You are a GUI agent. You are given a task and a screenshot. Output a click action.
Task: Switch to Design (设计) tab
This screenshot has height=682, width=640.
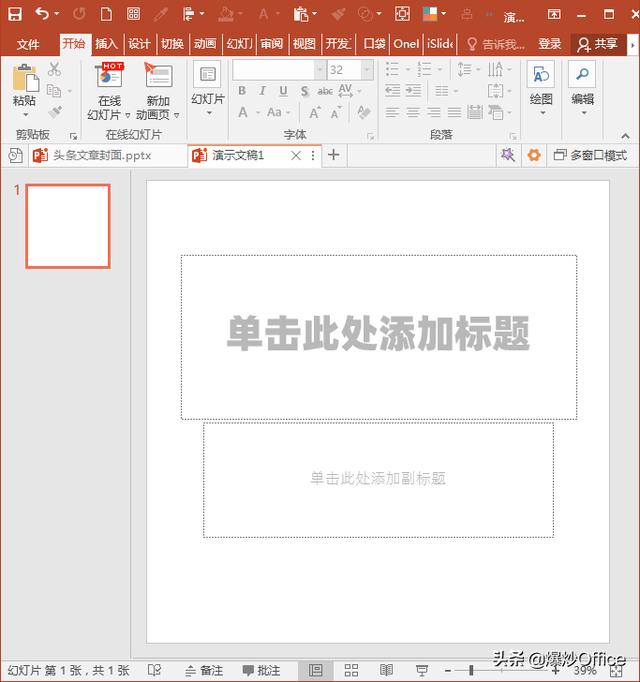139,44
